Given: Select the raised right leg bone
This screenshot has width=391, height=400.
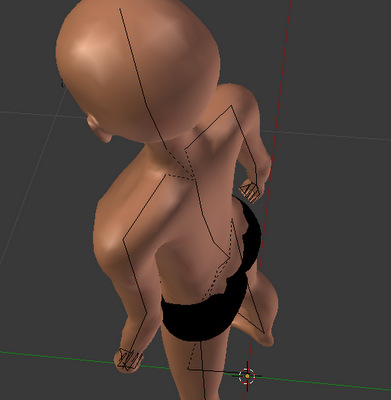Looking at the screenshot, I should [x=248, y=276].
